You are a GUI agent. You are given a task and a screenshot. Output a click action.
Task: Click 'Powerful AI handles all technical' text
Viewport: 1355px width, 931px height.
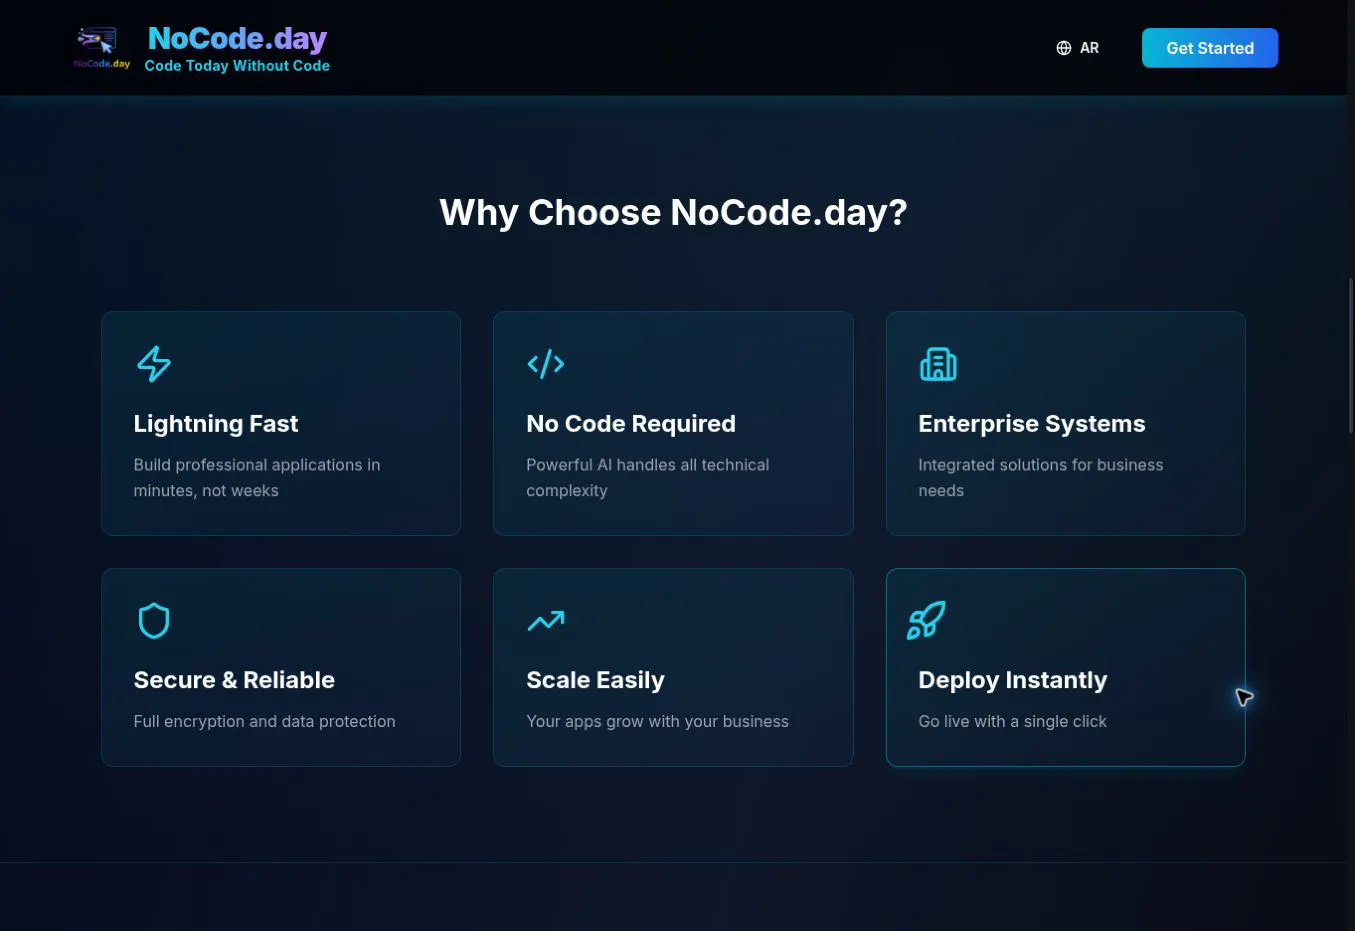click(648, 478)
